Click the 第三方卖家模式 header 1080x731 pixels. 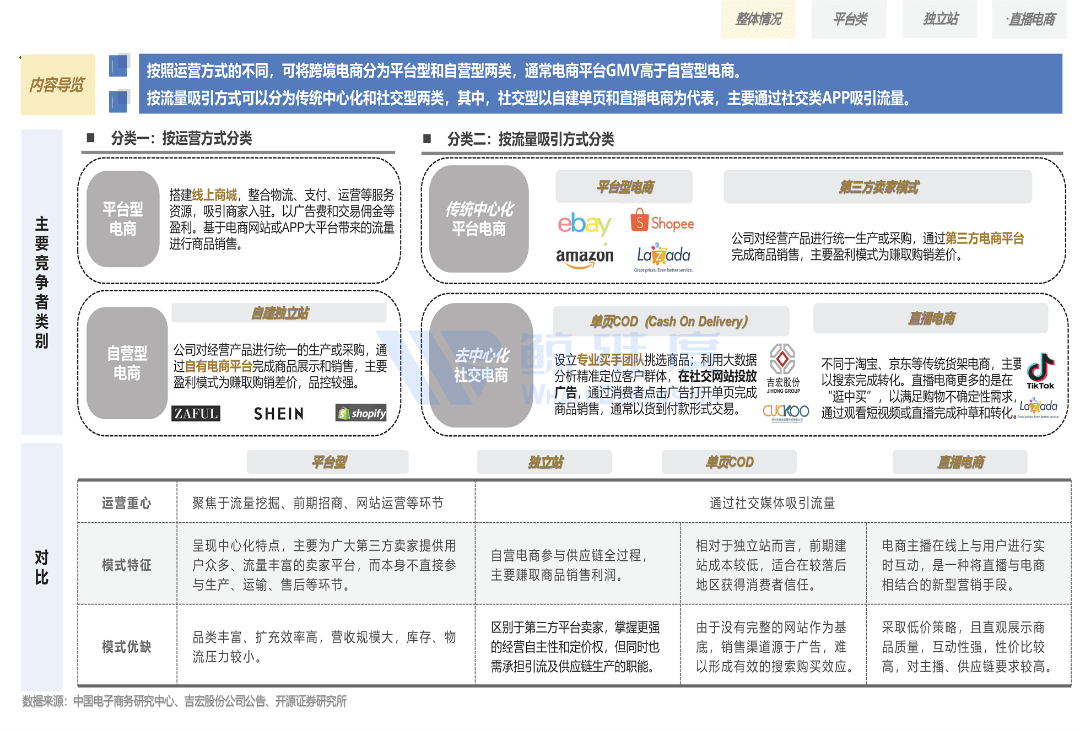pyautogui.click(x=878, y=187)
